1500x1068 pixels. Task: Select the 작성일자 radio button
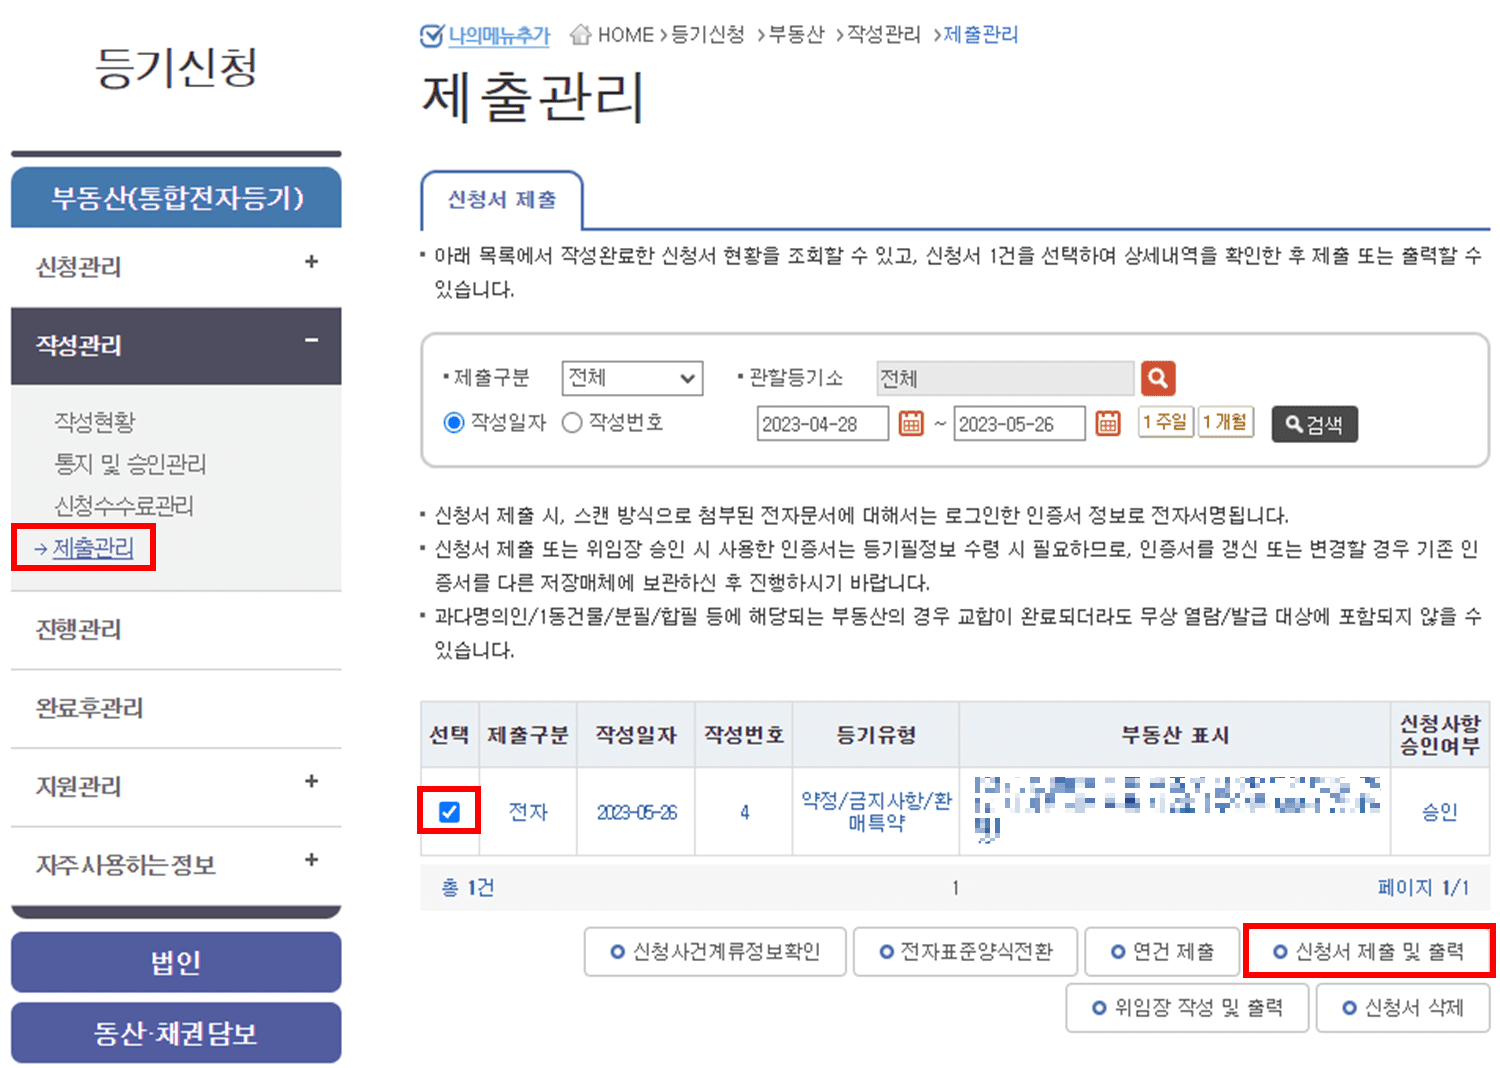[x=454, y=423]
